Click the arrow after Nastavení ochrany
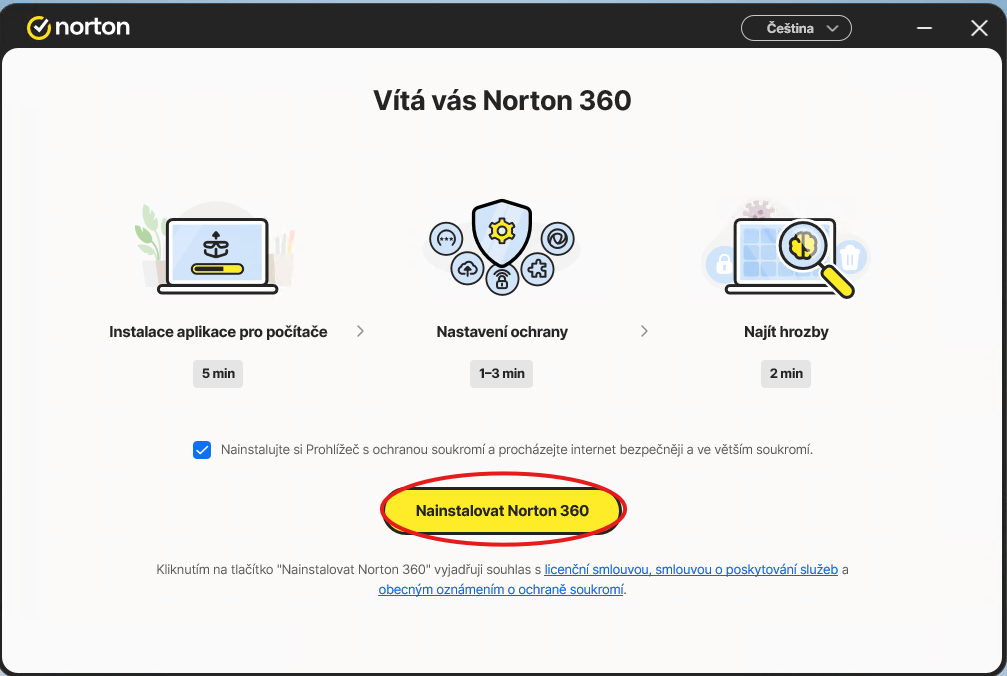The width and height of the screenshot is (1007, 676). click(x=644, y=331)
